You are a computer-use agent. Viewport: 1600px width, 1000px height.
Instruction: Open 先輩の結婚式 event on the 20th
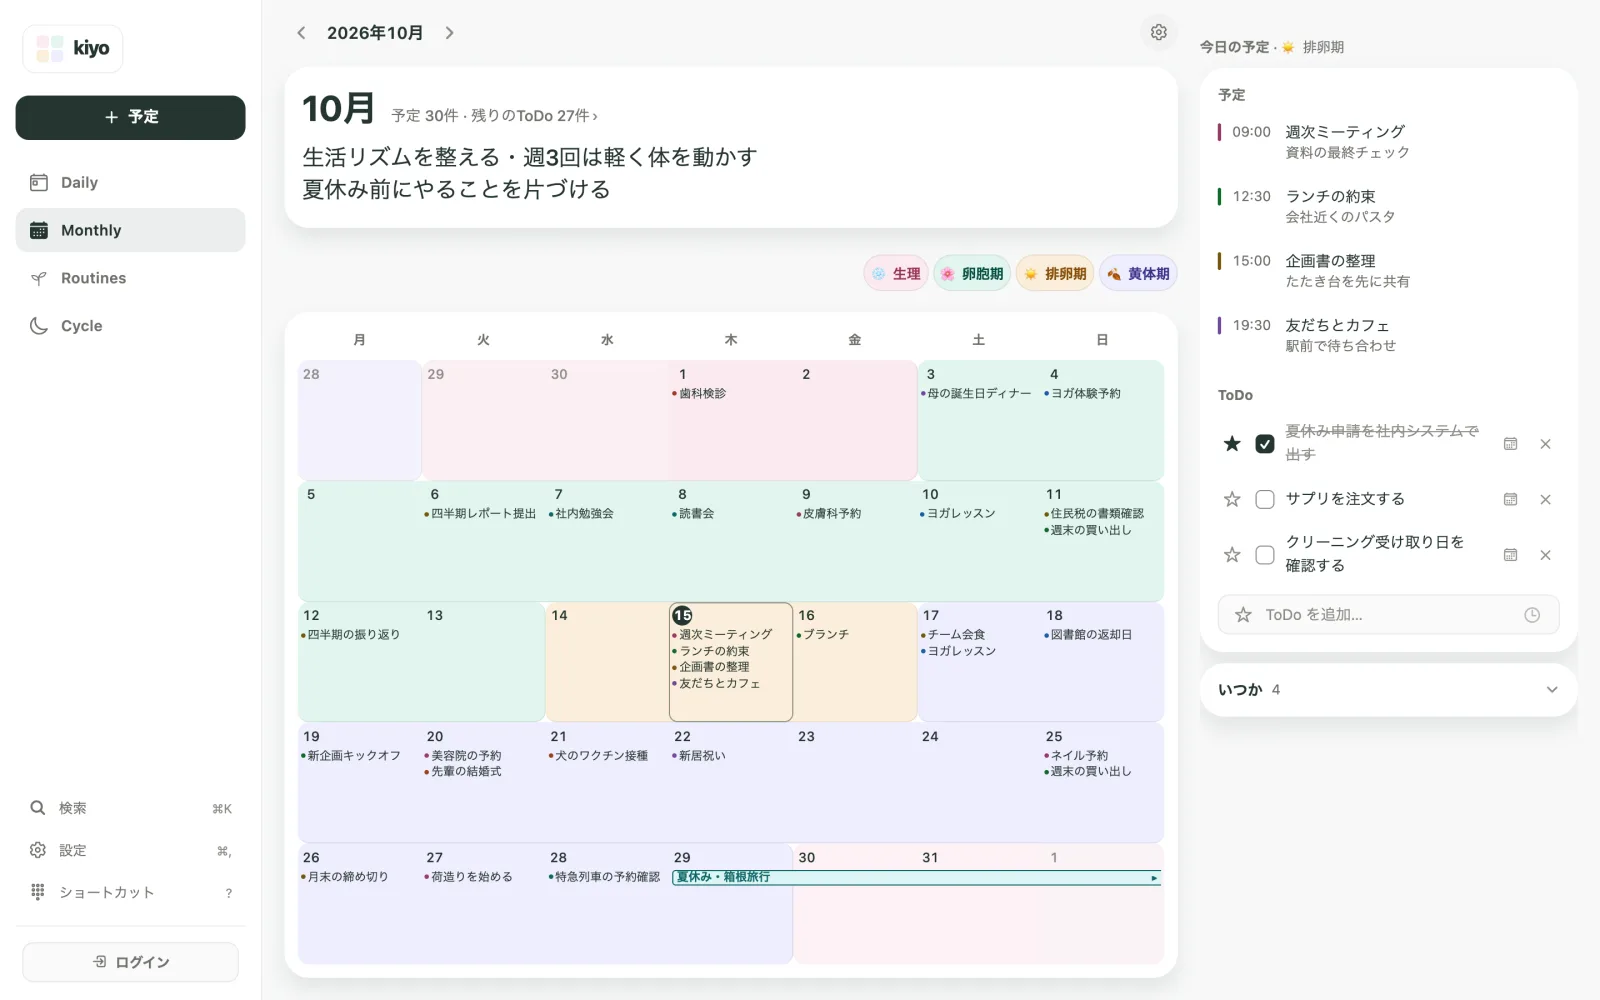pyautogui.click(x=463, y=772)
